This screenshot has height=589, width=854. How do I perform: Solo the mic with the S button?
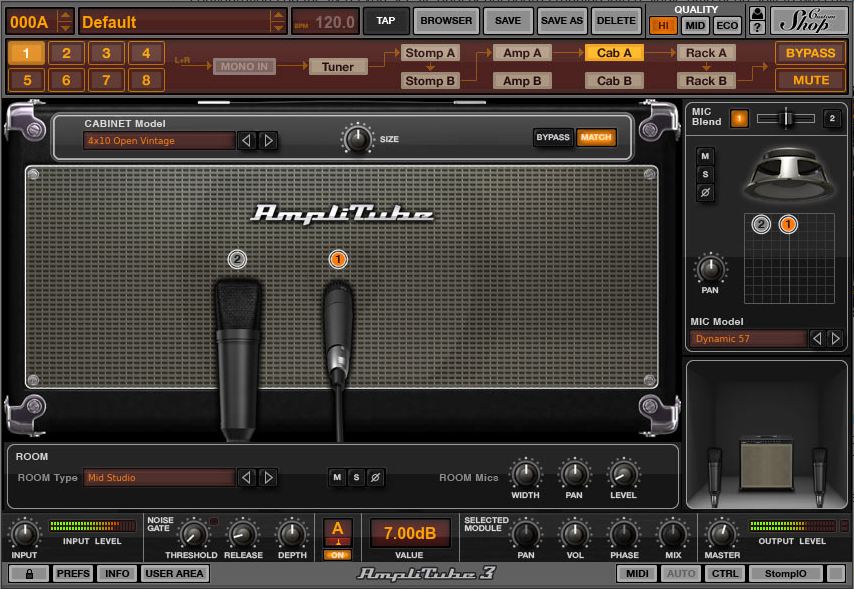[705, 174]
